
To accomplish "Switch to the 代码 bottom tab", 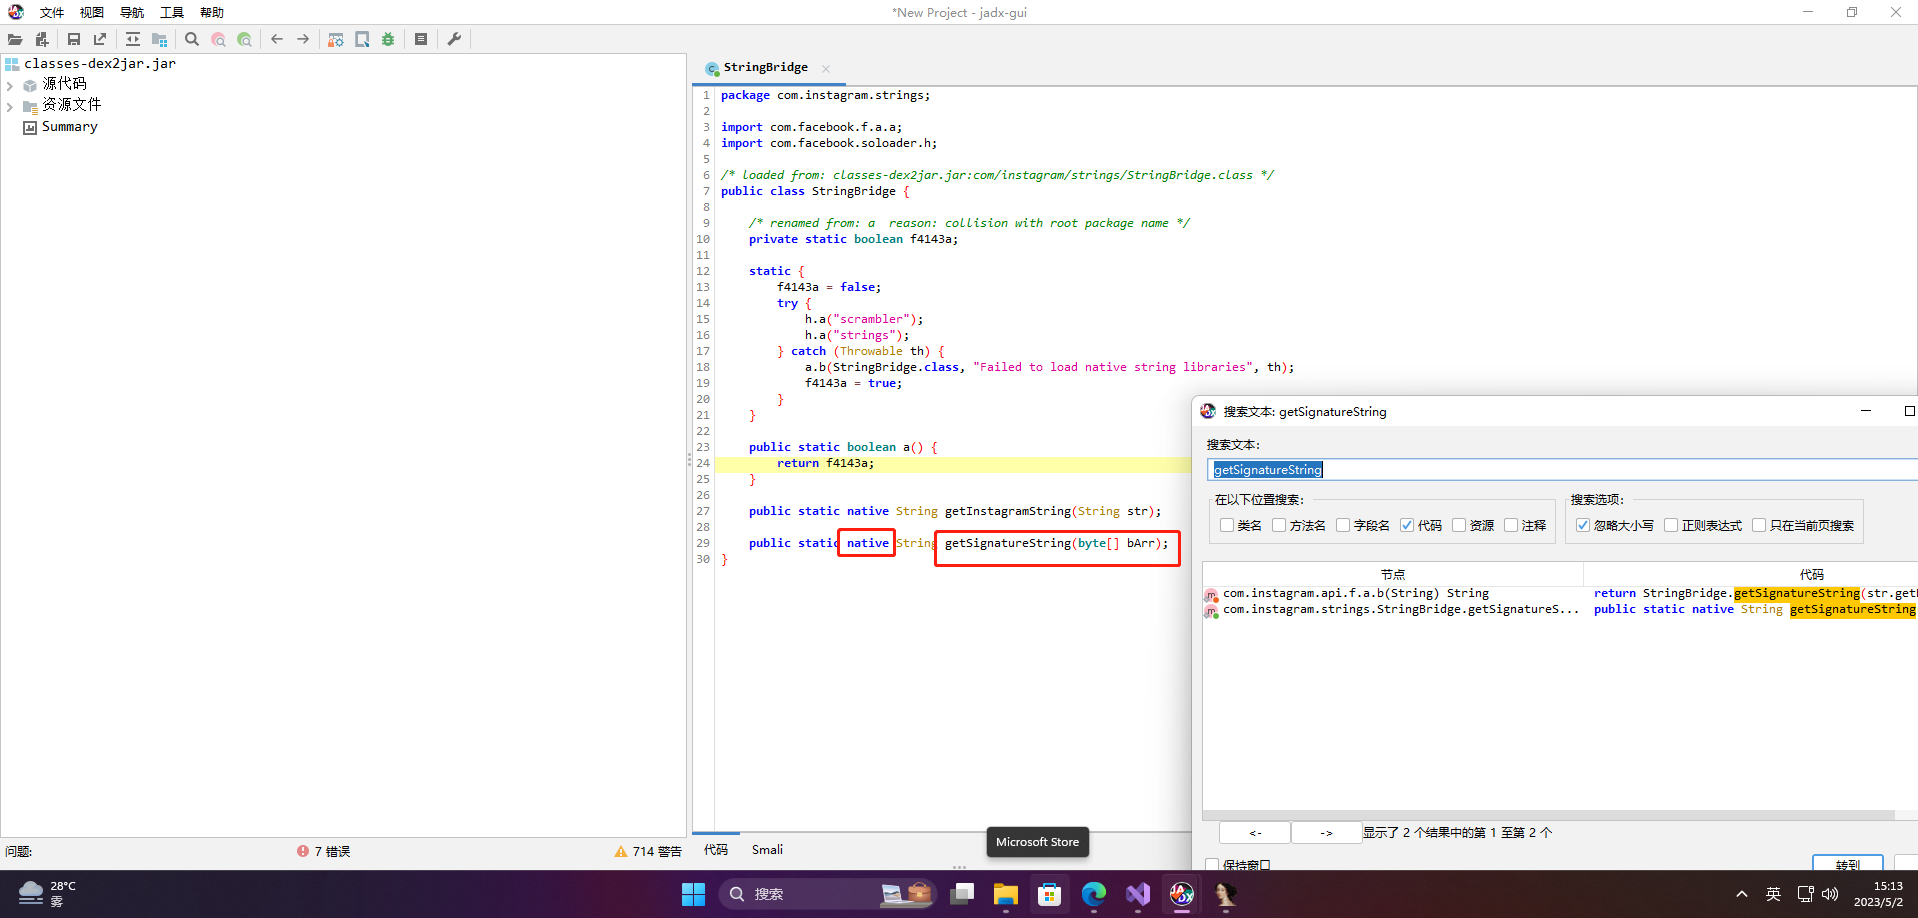I will pos(716,849).
